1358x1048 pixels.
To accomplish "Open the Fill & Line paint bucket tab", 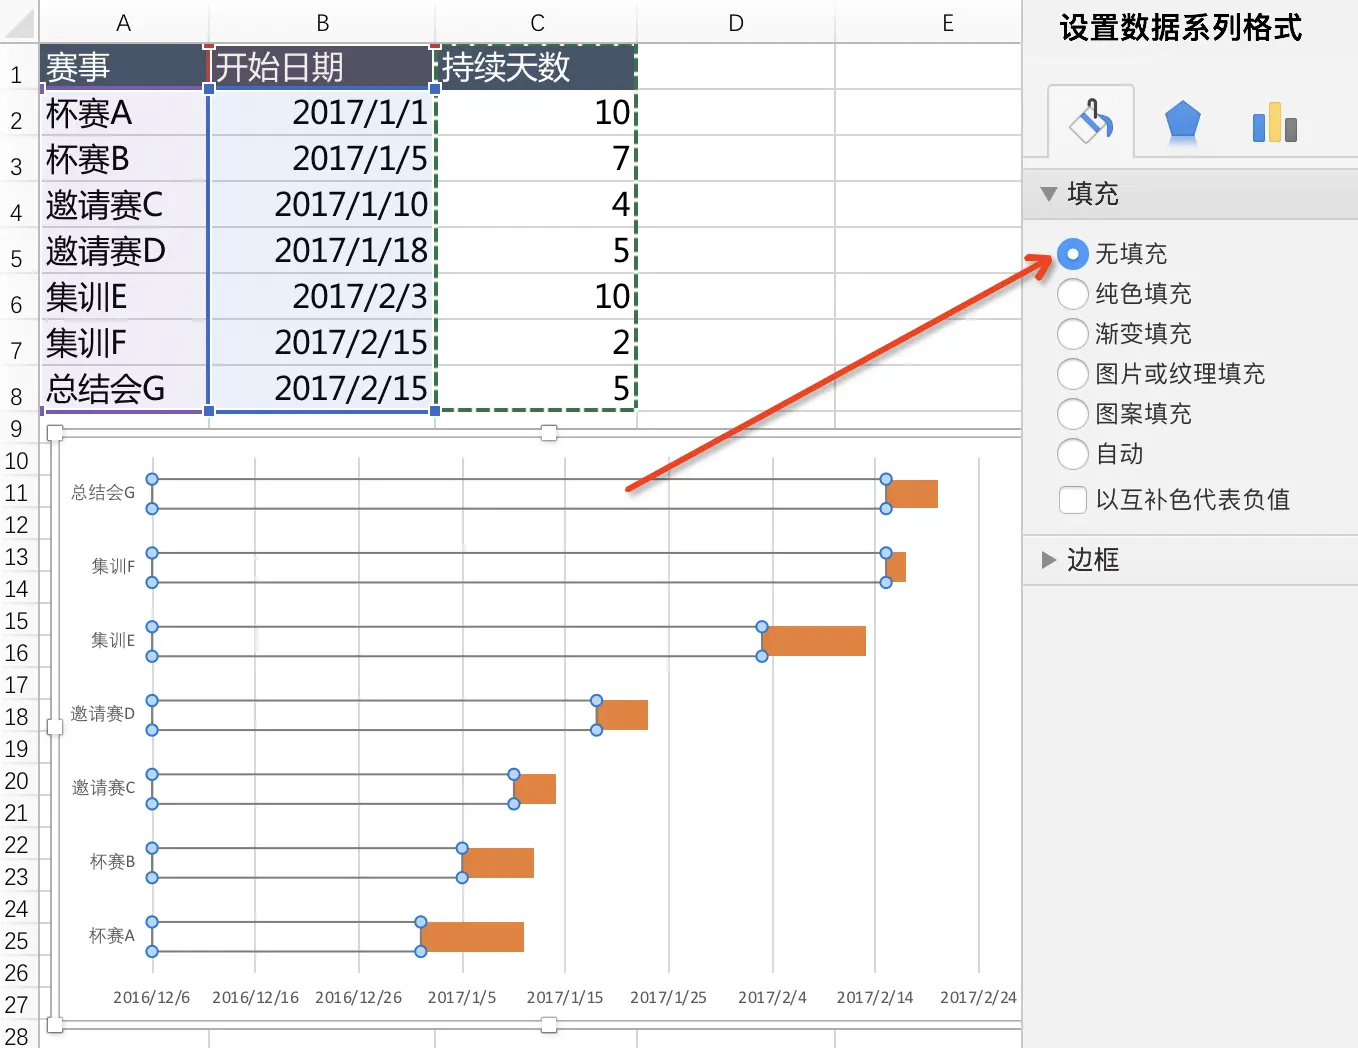I will [1091, 122].
